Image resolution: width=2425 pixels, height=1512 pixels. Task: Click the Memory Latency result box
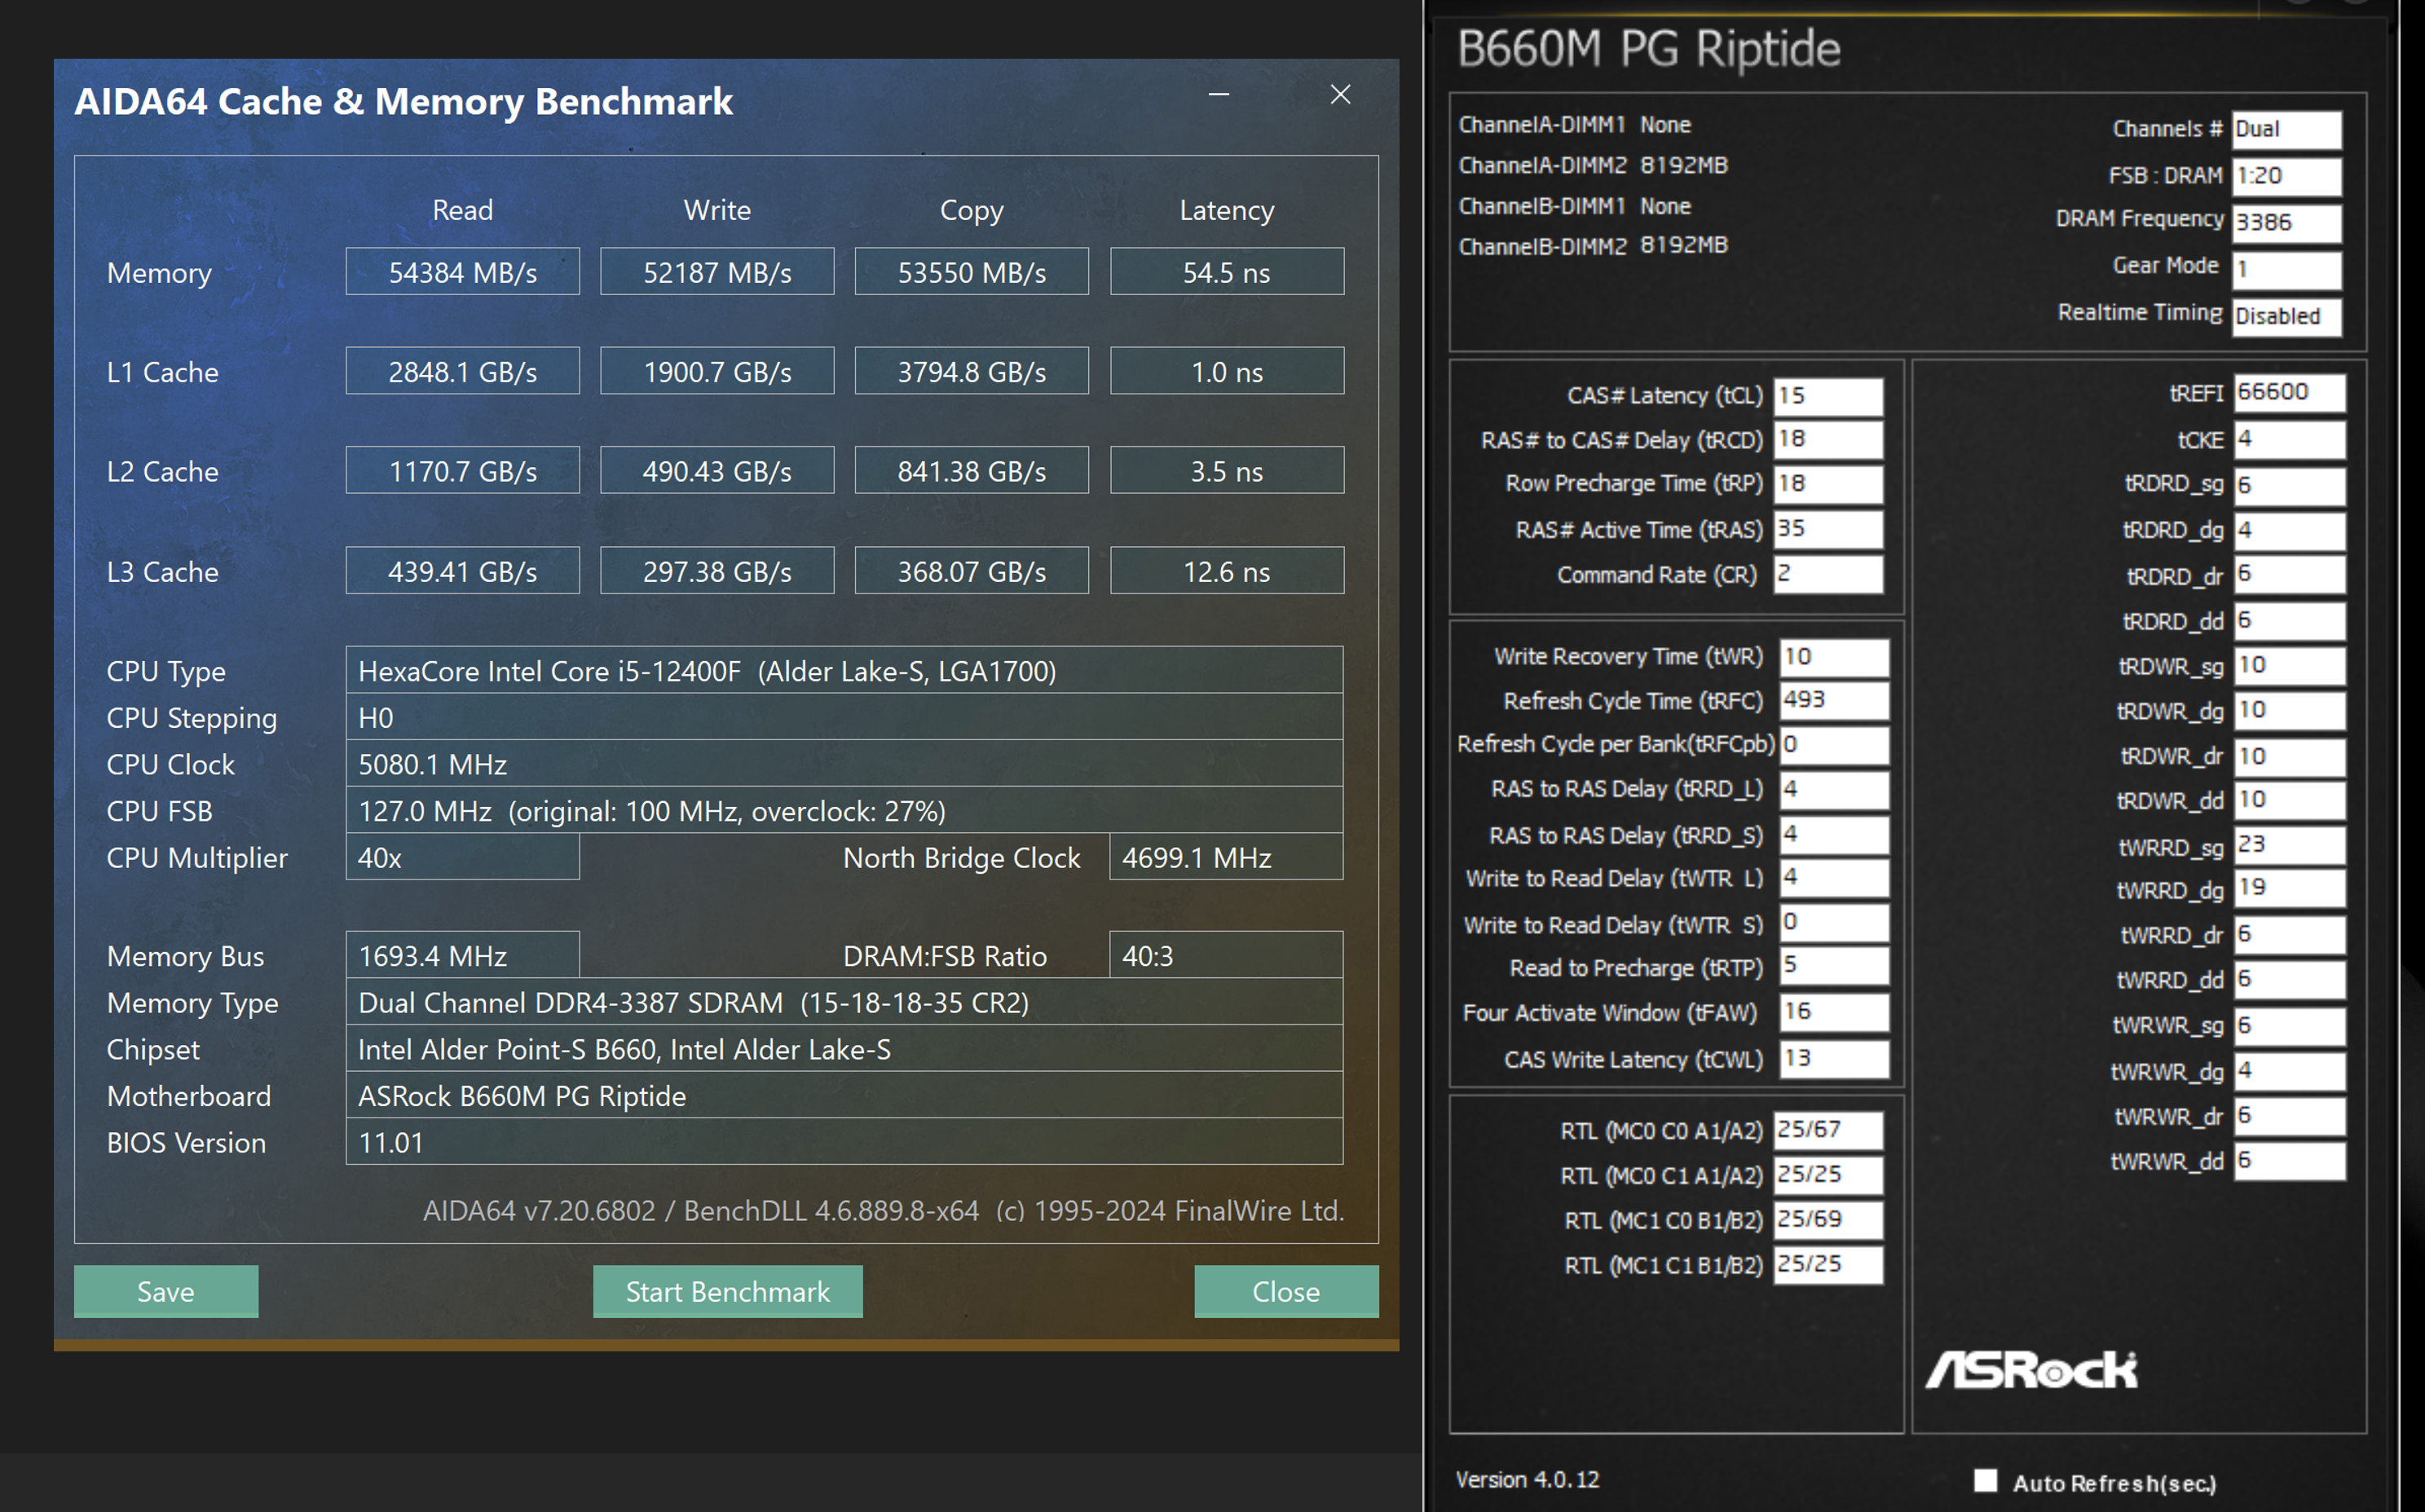tap(1226, 272)
